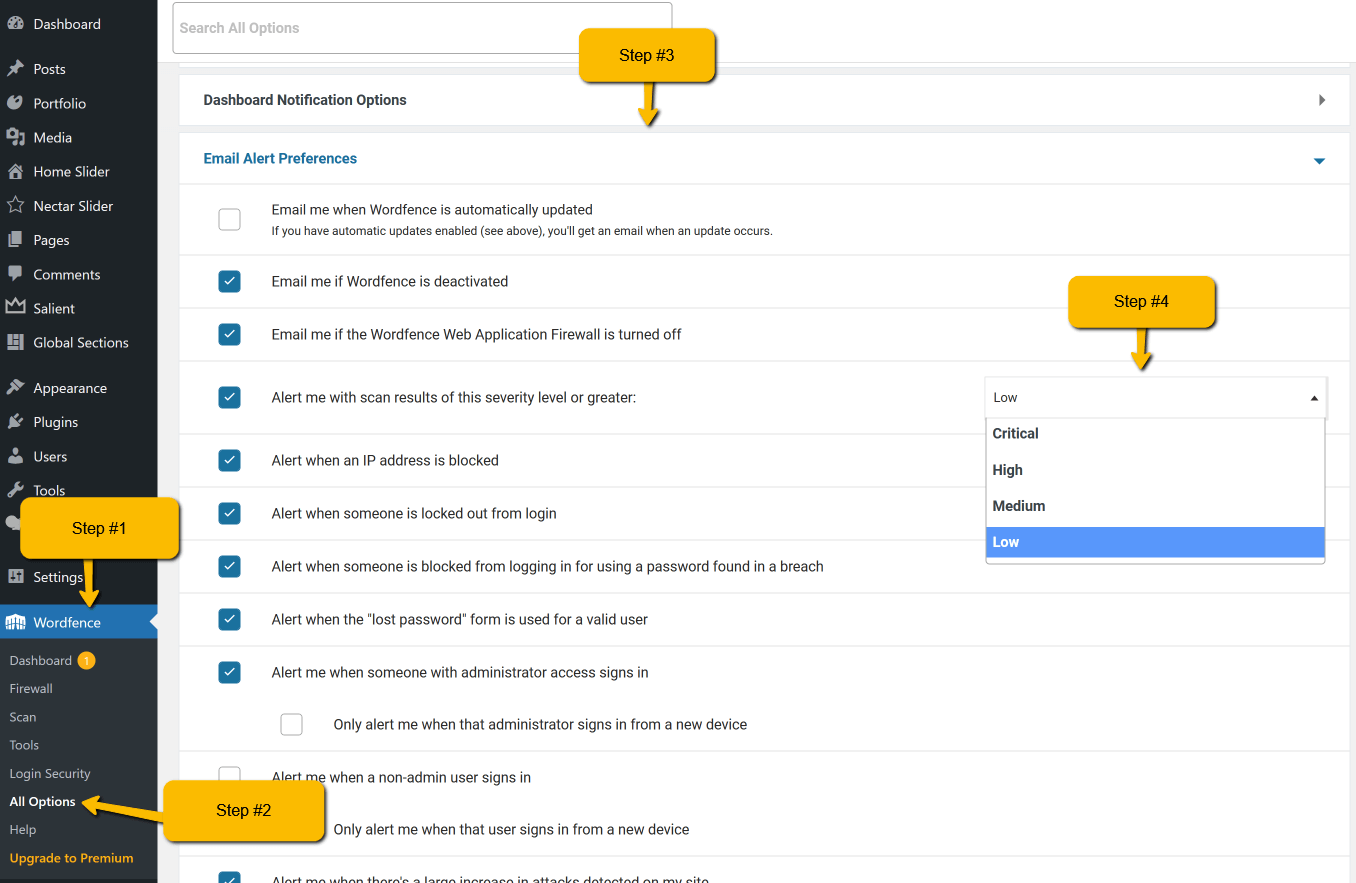
Task: Click the Media icon in sidebar
Action: coord(15,137)
